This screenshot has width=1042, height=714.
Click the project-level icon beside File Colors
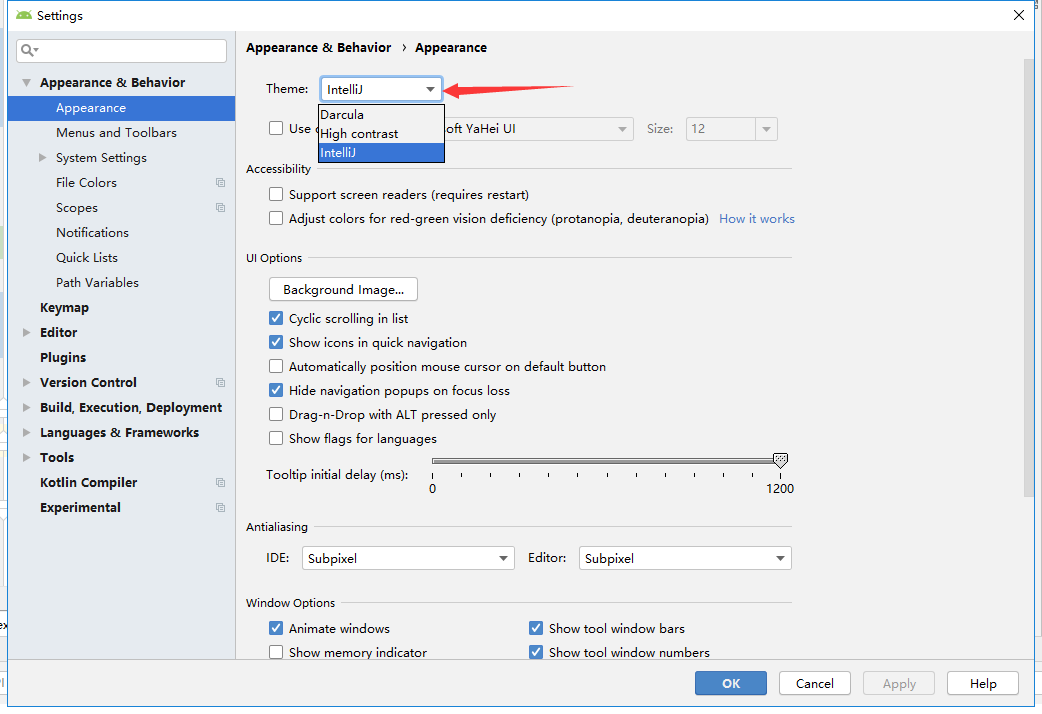tap(220, 183)
